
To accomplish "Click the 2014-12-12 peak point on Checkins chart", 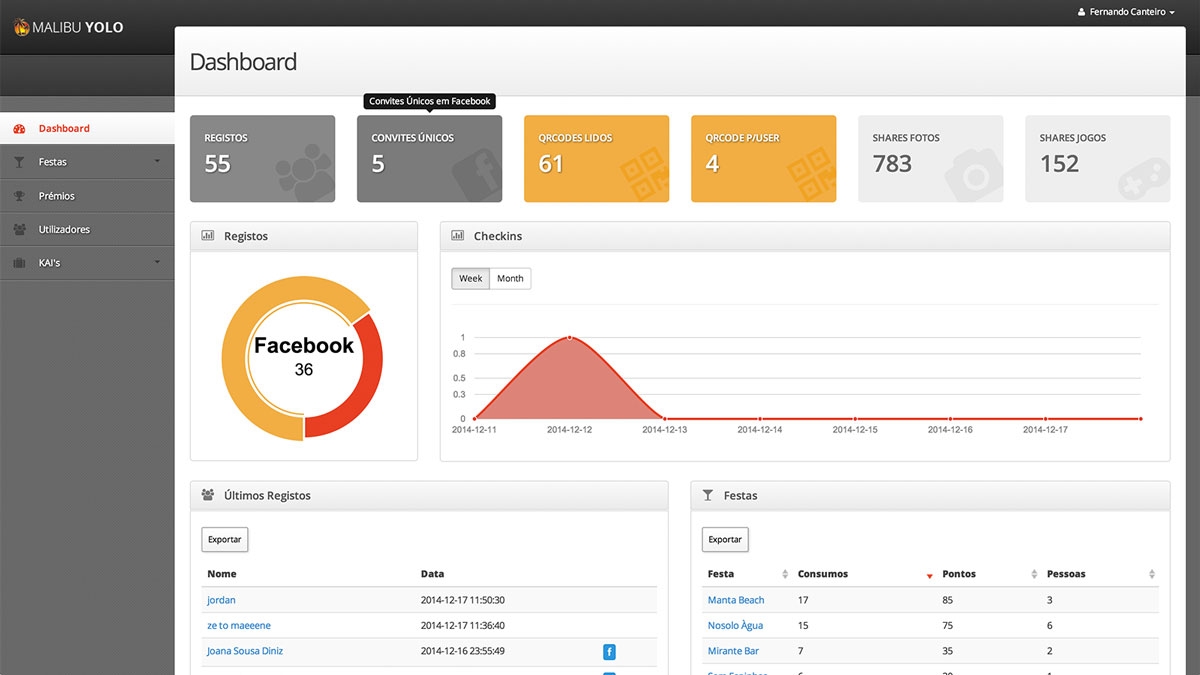I will click(x=569, y=338).
